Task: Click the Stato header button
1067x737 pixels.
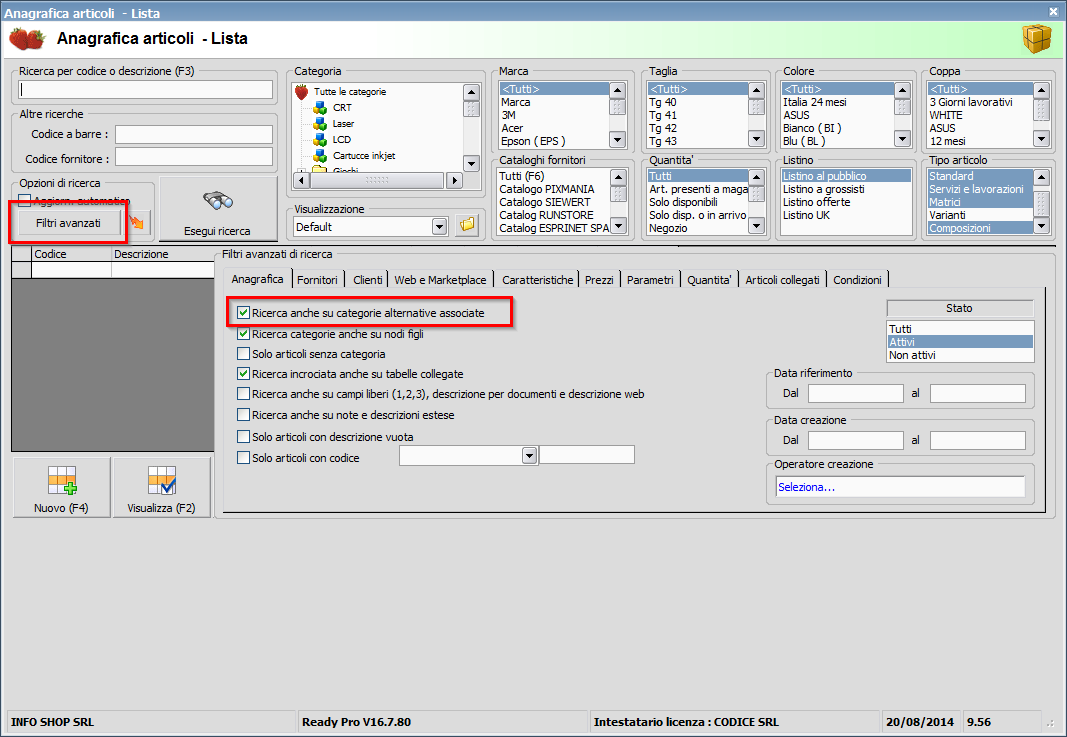Action: (959, 308)
